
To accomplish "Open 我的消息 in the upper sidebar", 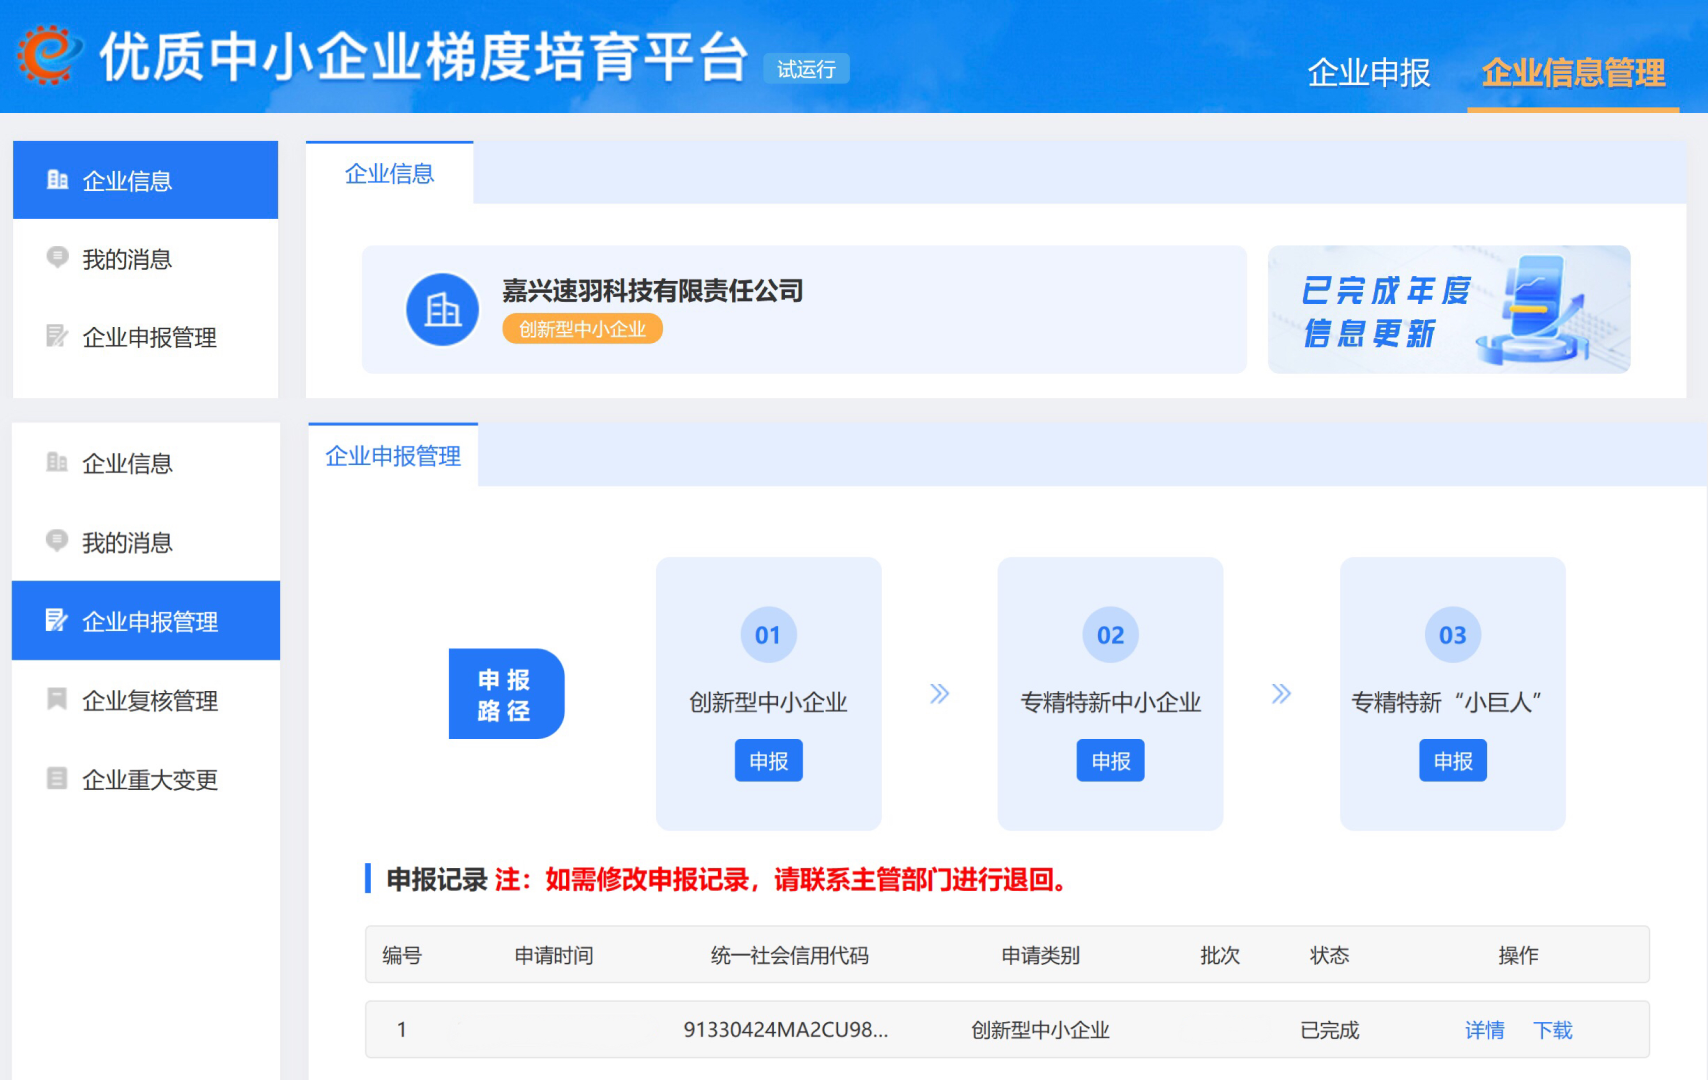I will tap(145, 259).
